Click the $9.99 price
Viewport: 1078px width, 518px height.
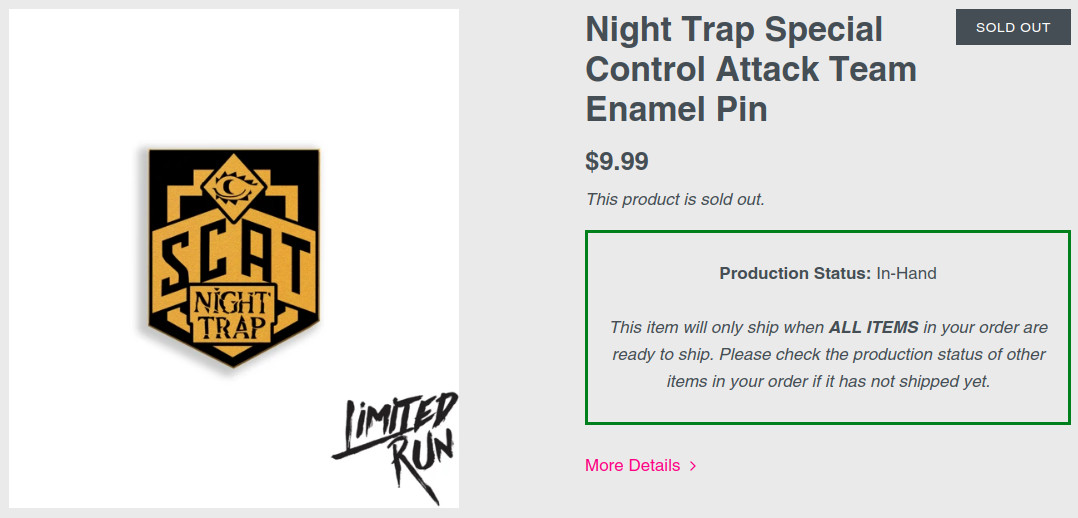tap(617, 161)
